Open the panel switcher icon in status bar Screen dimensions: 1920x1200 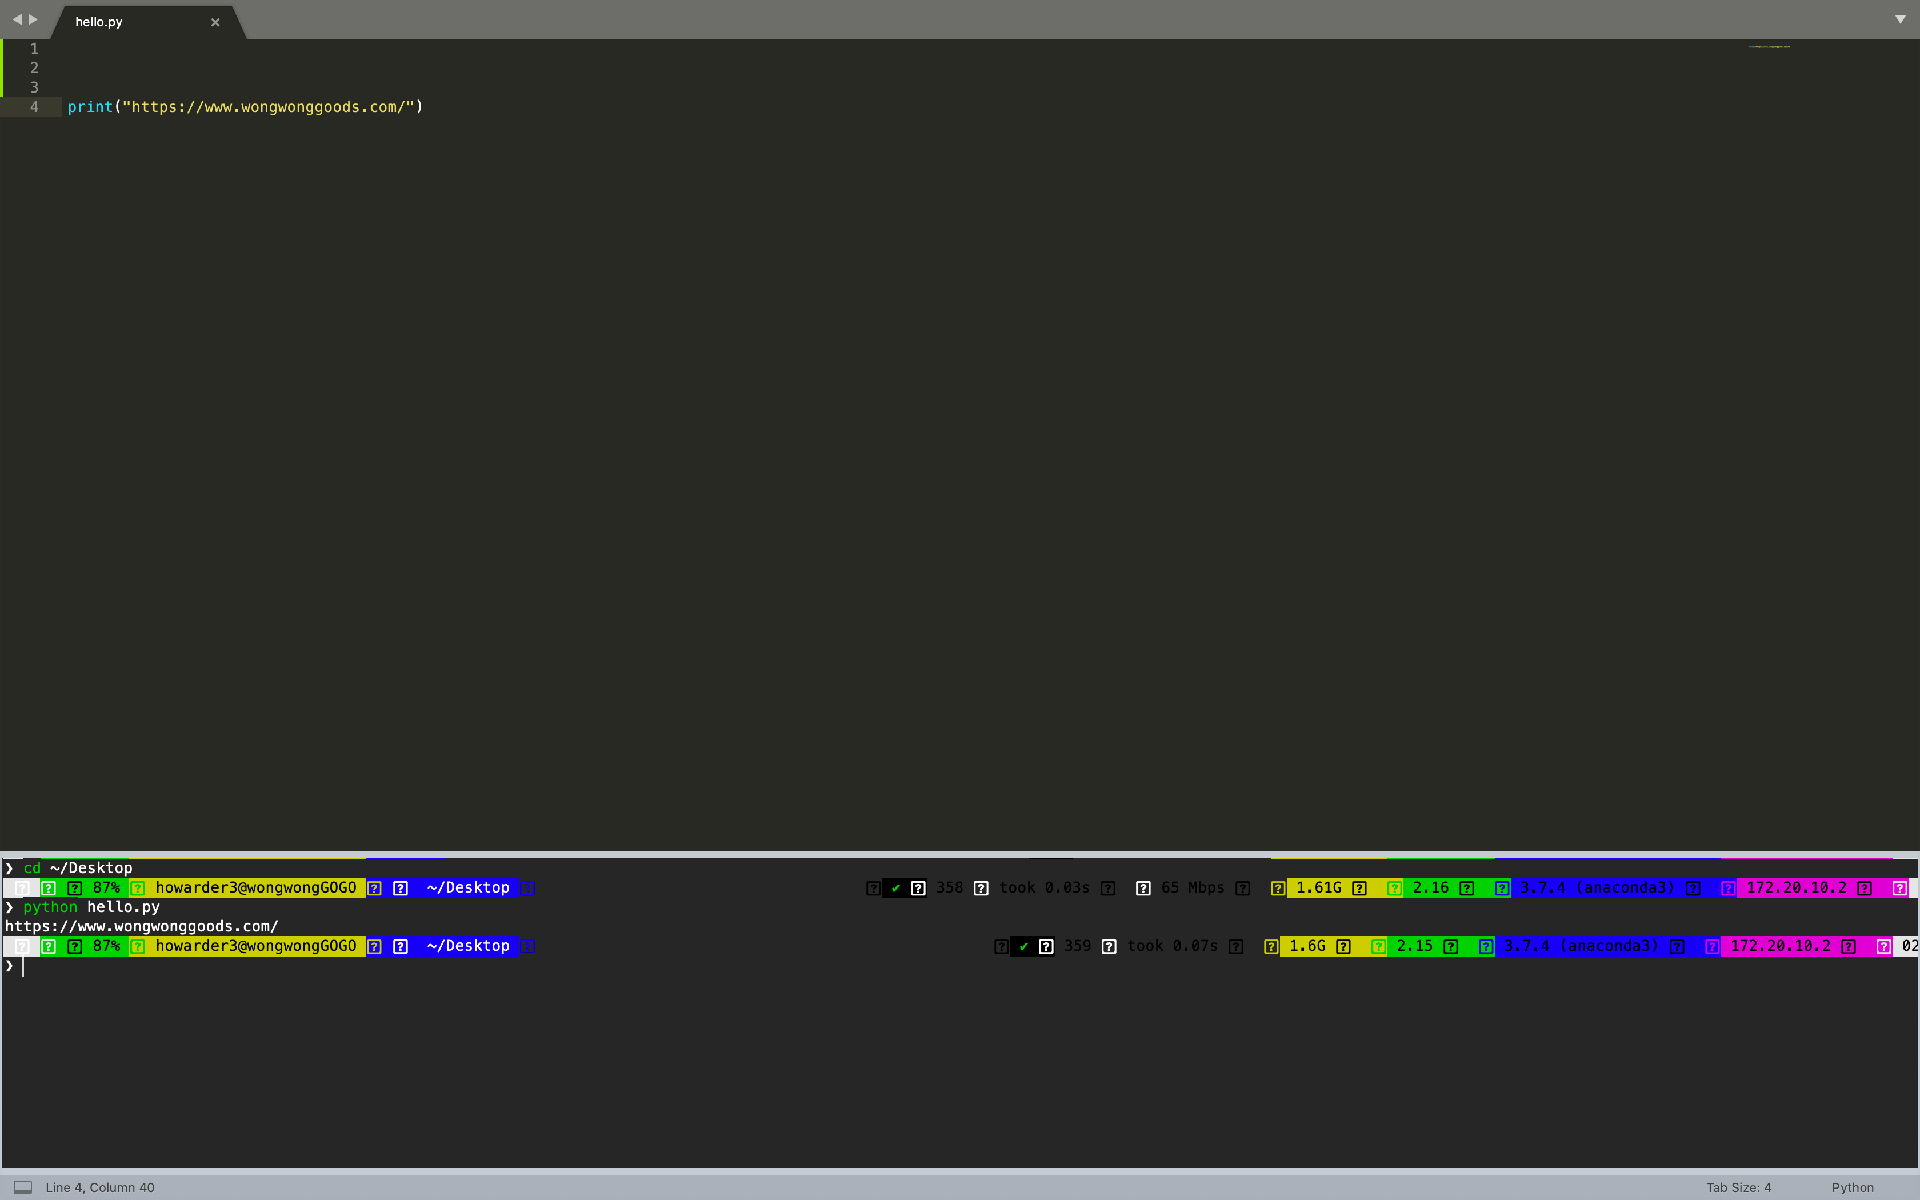click(22, 1187)
